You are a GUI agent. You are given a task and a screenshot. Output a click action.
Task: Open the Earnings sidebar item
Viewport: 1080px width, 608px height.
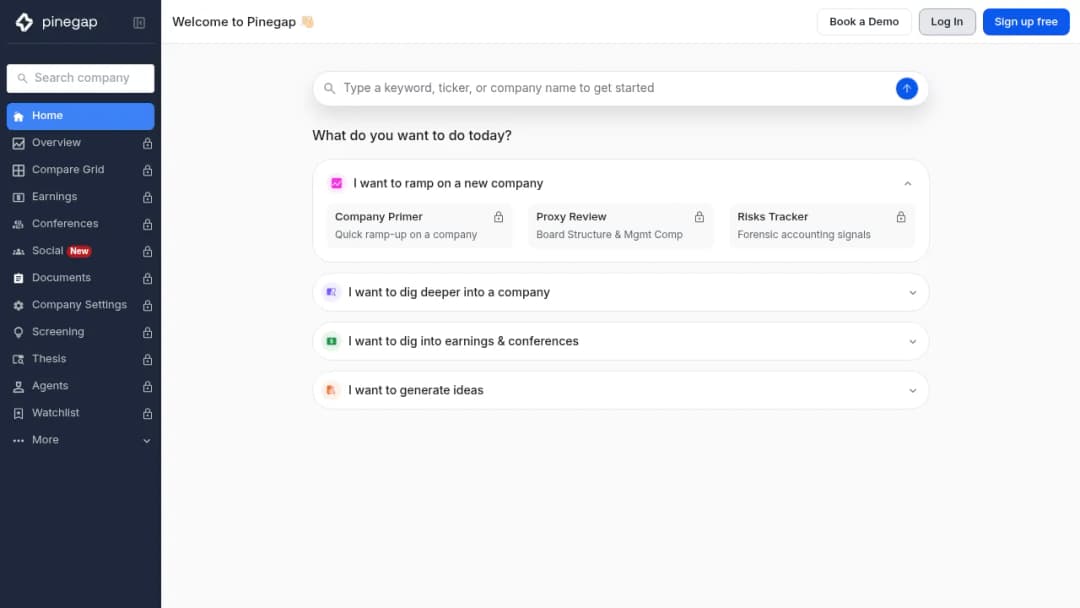[81, 197]
